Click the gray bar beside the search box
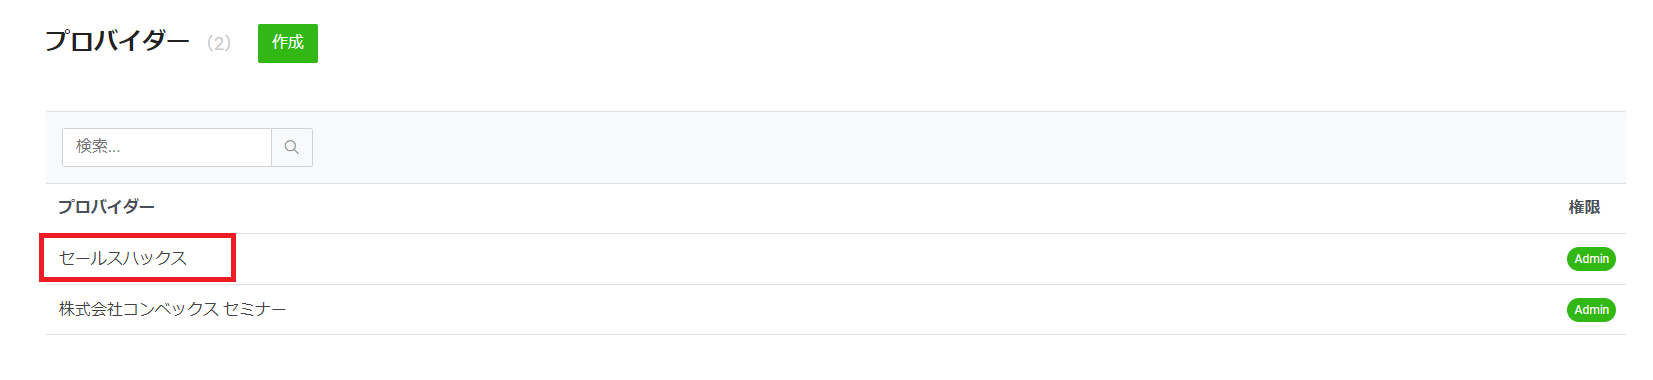 click(x=970, y=147)
